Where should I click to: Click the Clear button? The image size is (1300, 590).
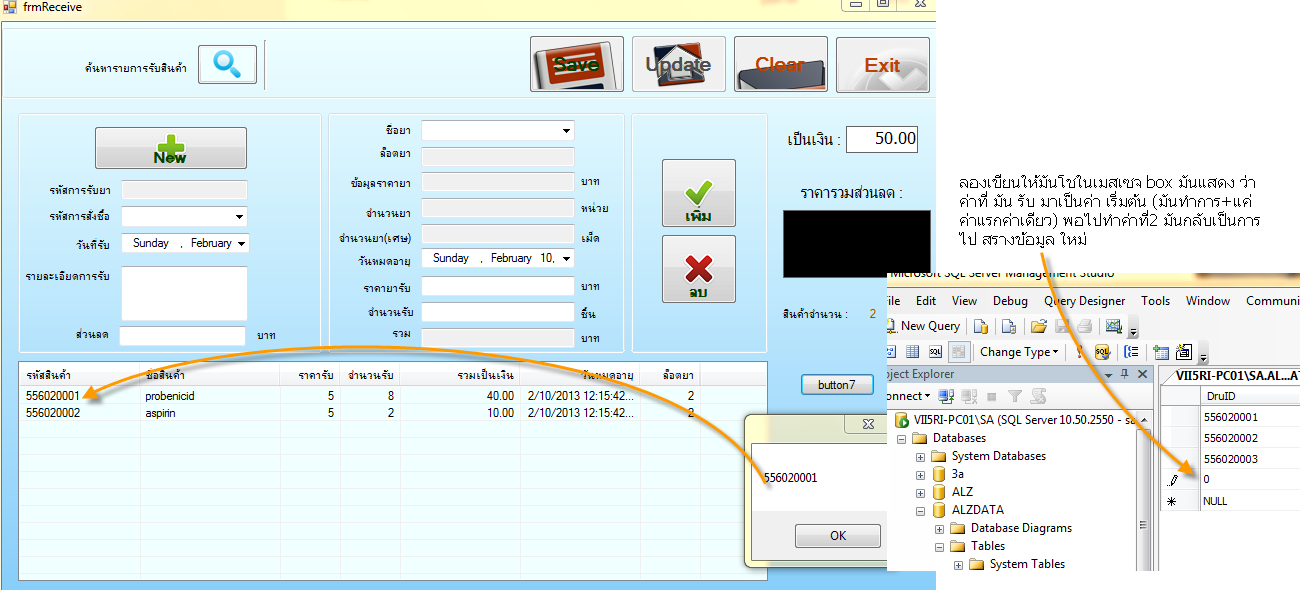pos(780,64)
